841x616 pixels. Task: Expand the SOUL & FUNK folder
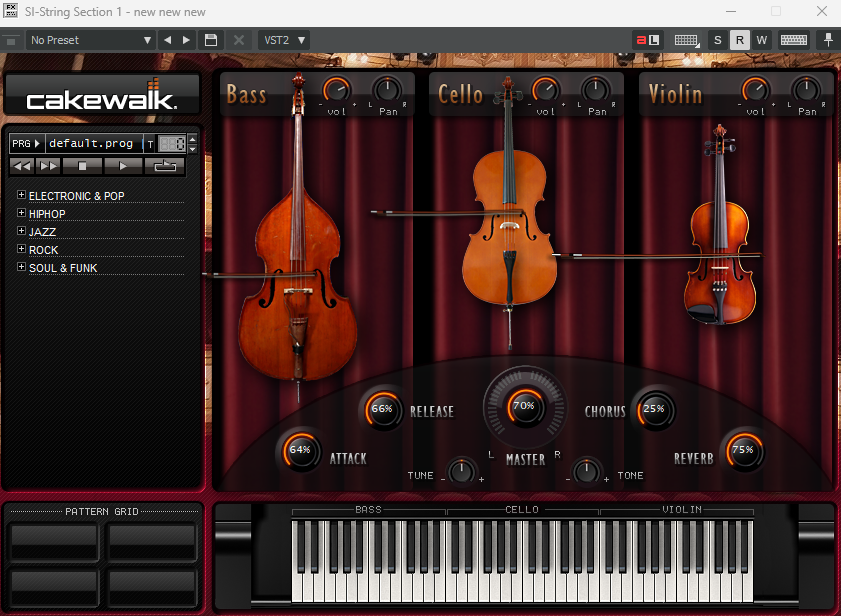click(21, 267)
